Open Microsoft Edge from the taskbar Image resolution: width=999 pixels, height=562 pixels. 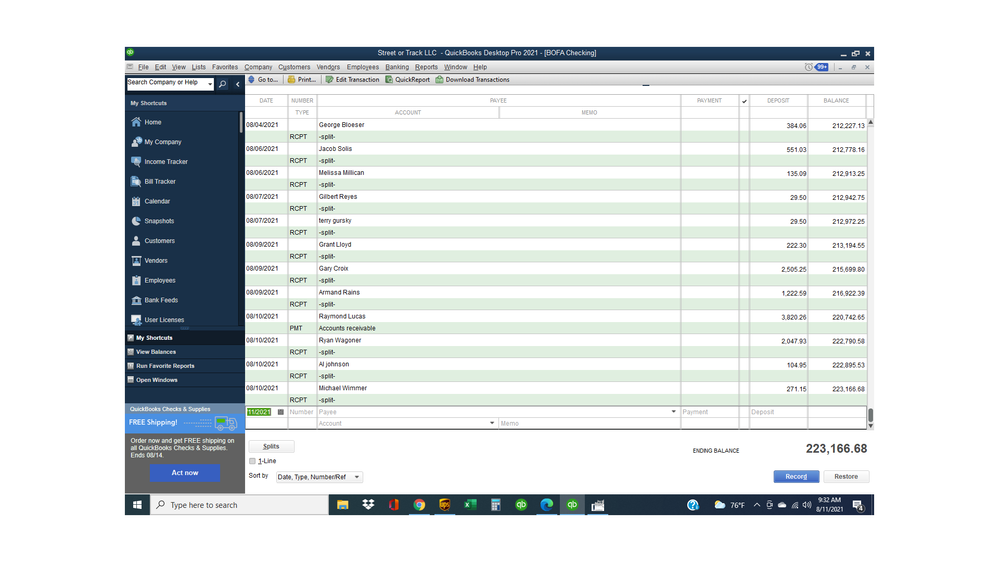tap(547, 505)
